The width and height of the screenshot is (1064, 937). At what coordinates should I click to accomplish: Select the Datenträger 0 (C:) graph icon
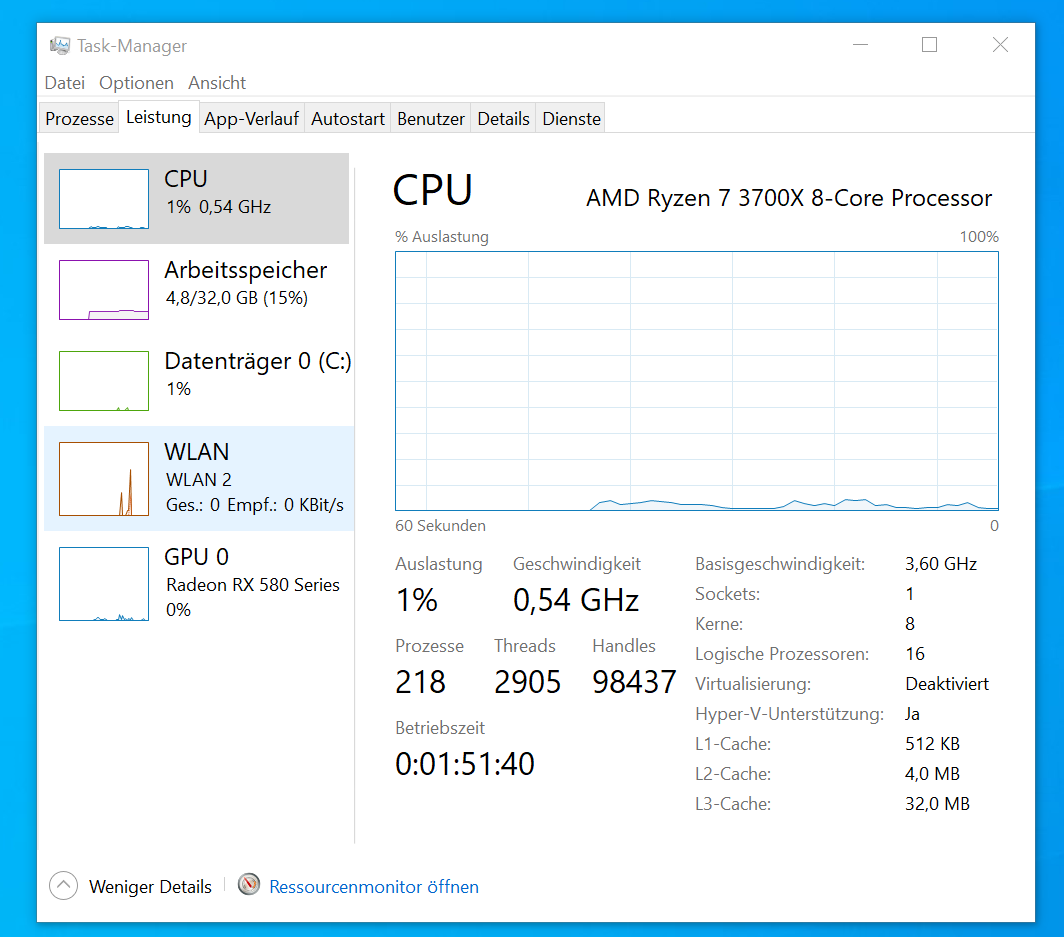103,380
